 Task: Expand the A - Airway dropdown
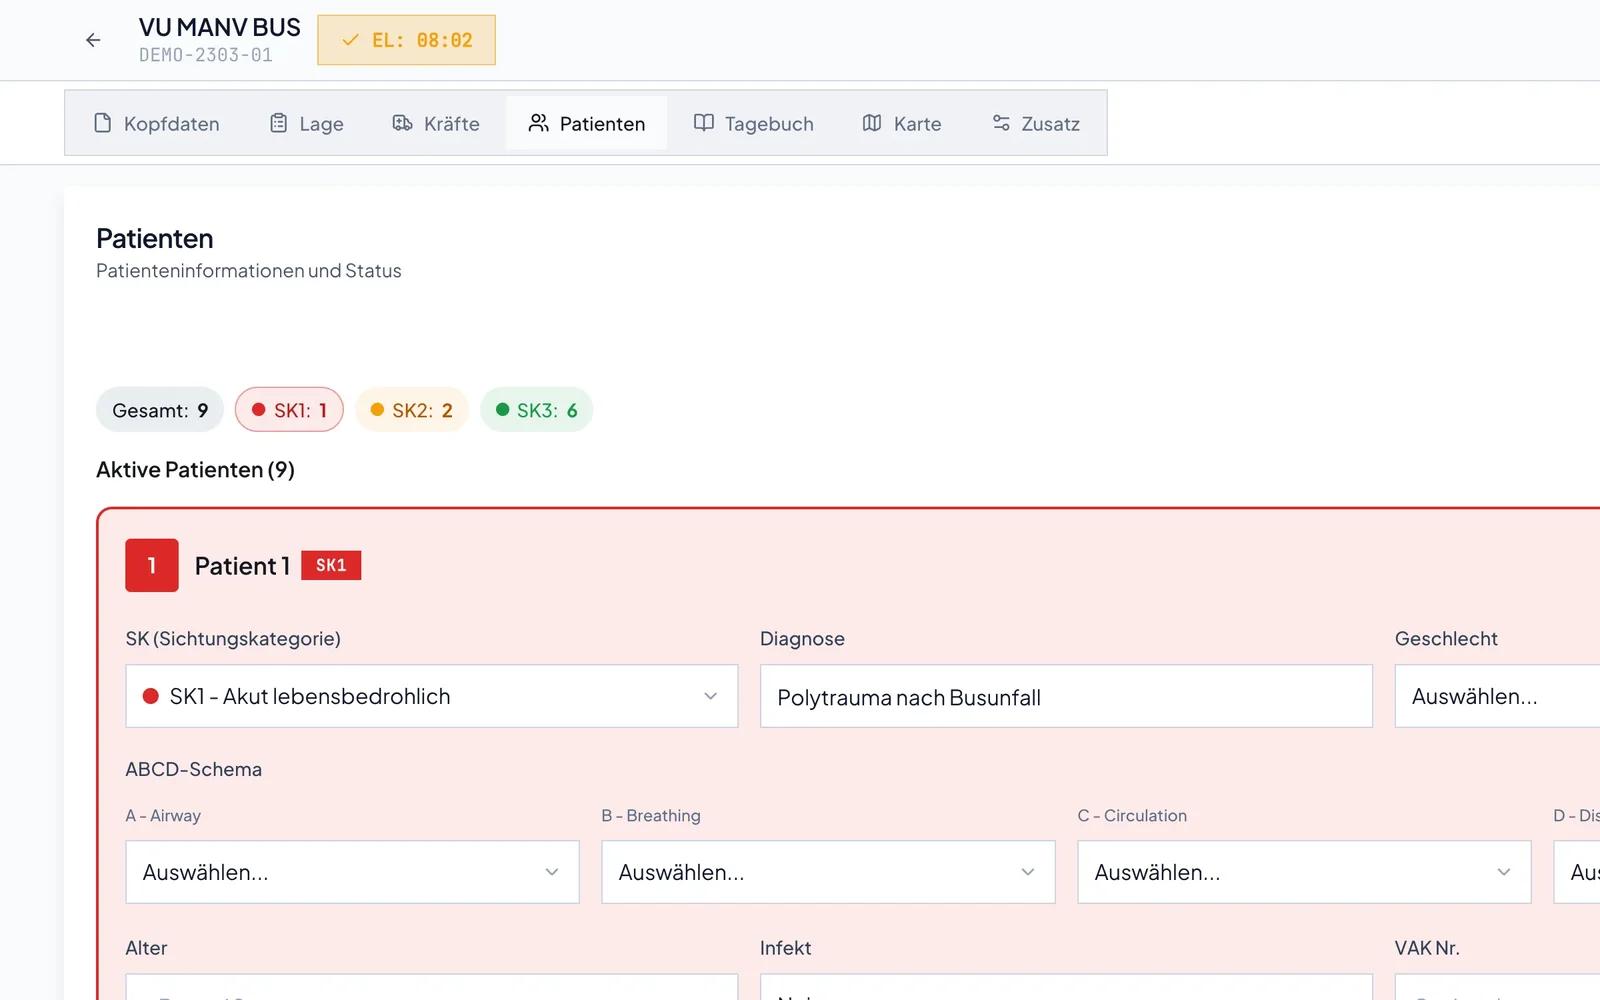[x=352, y=872]
